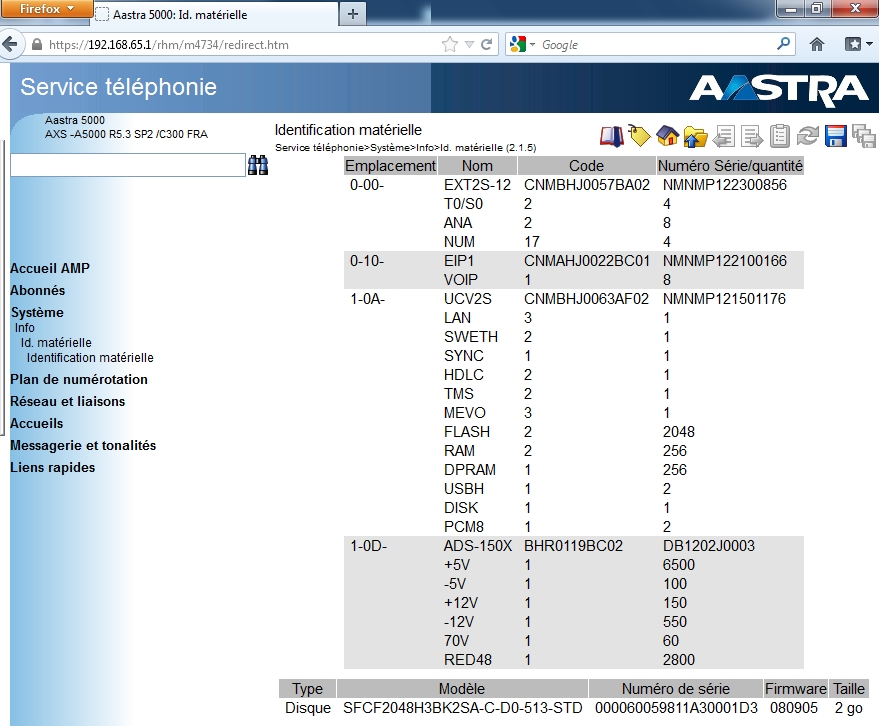
Task: Select Info under Système
Action: (25, 327)
